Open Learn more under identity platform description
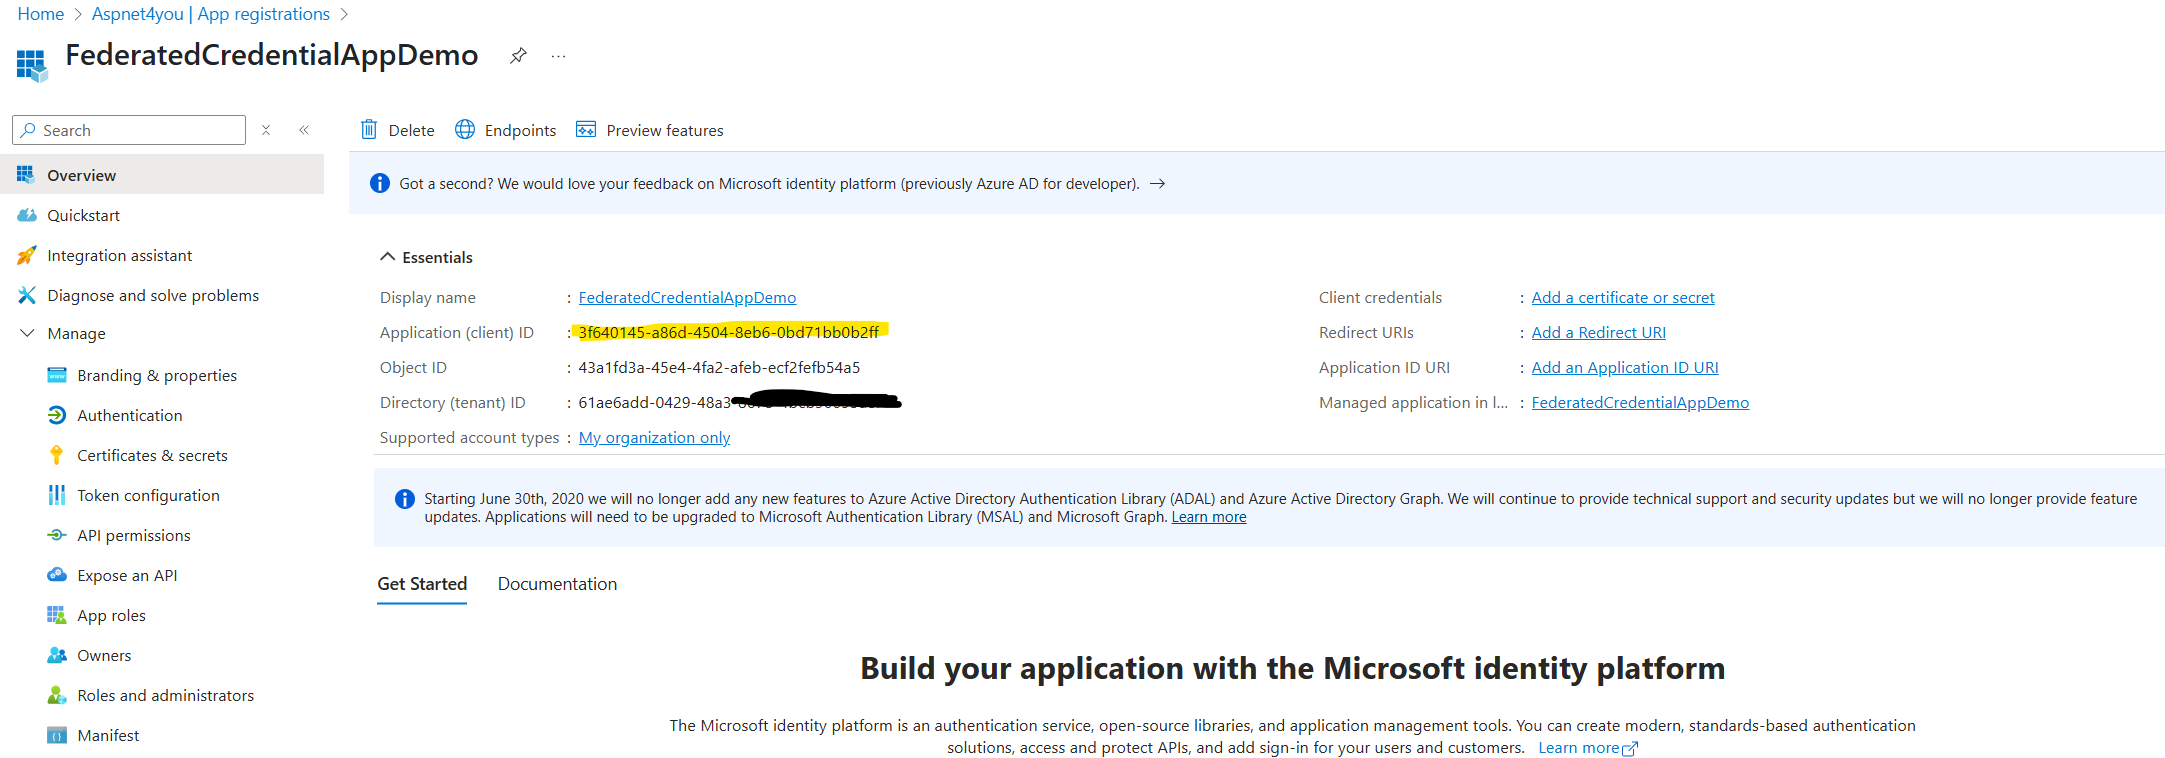 pos(1587,748)
